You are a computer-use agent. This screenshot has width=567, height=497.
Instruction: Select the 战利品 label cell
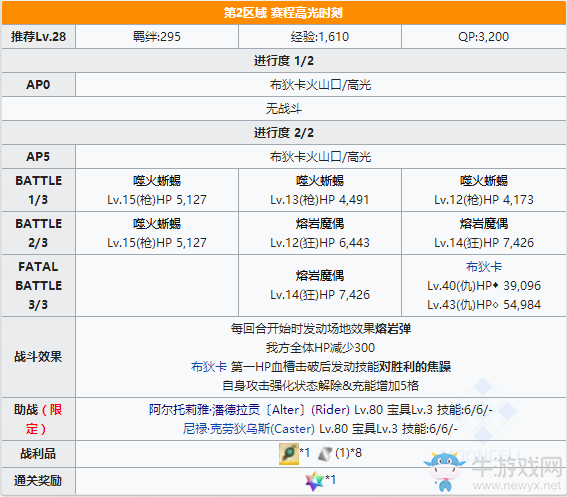pyautogui.click(x=38, y=454)
